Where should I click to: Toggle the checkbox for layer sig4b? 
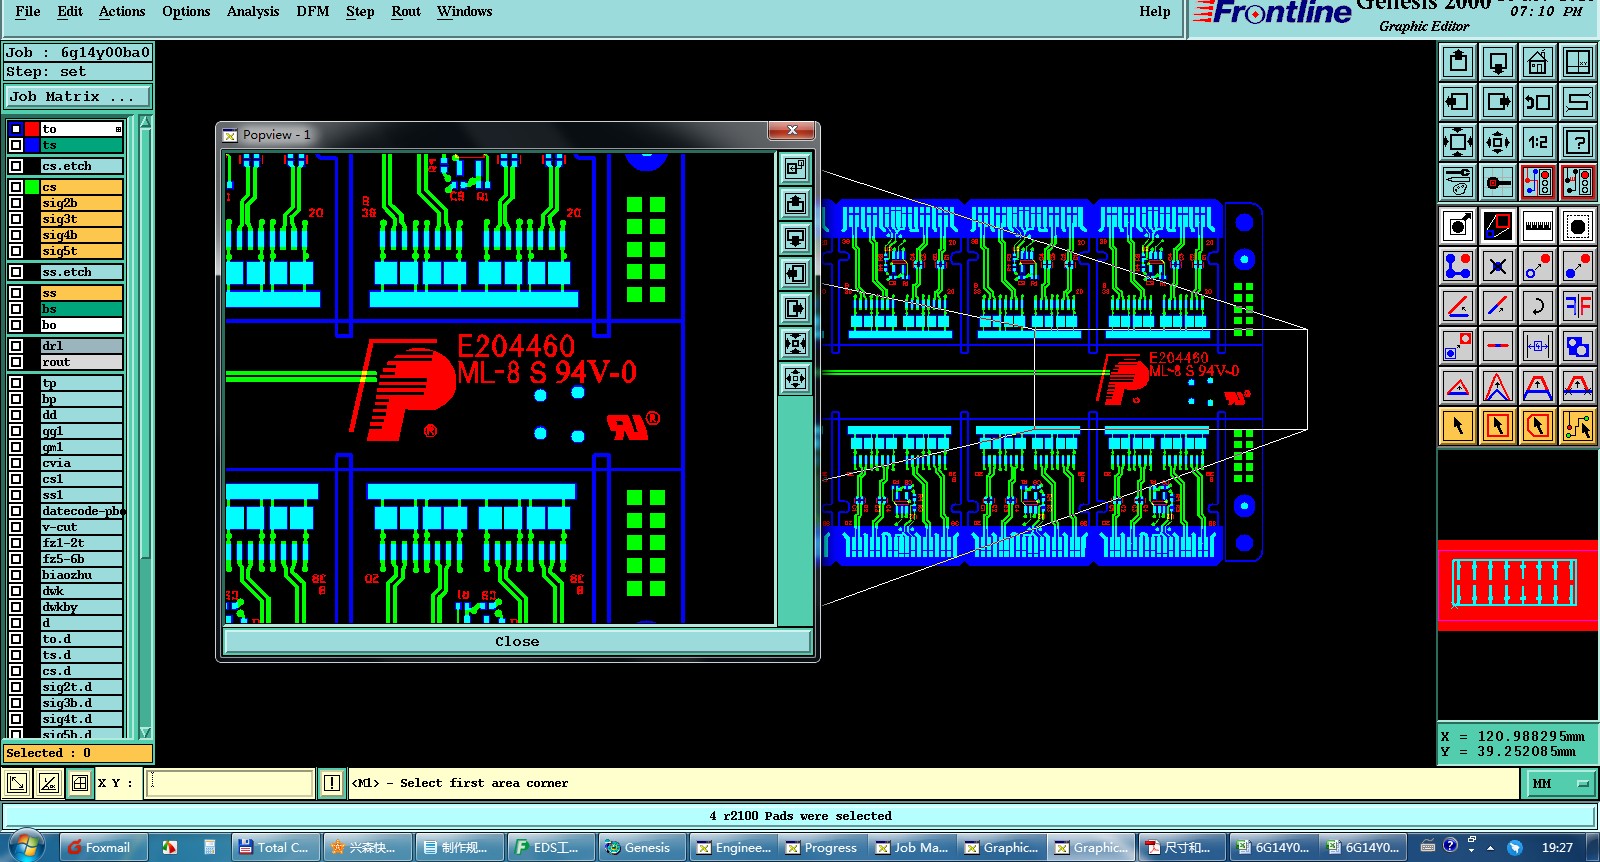click(16, 235)
